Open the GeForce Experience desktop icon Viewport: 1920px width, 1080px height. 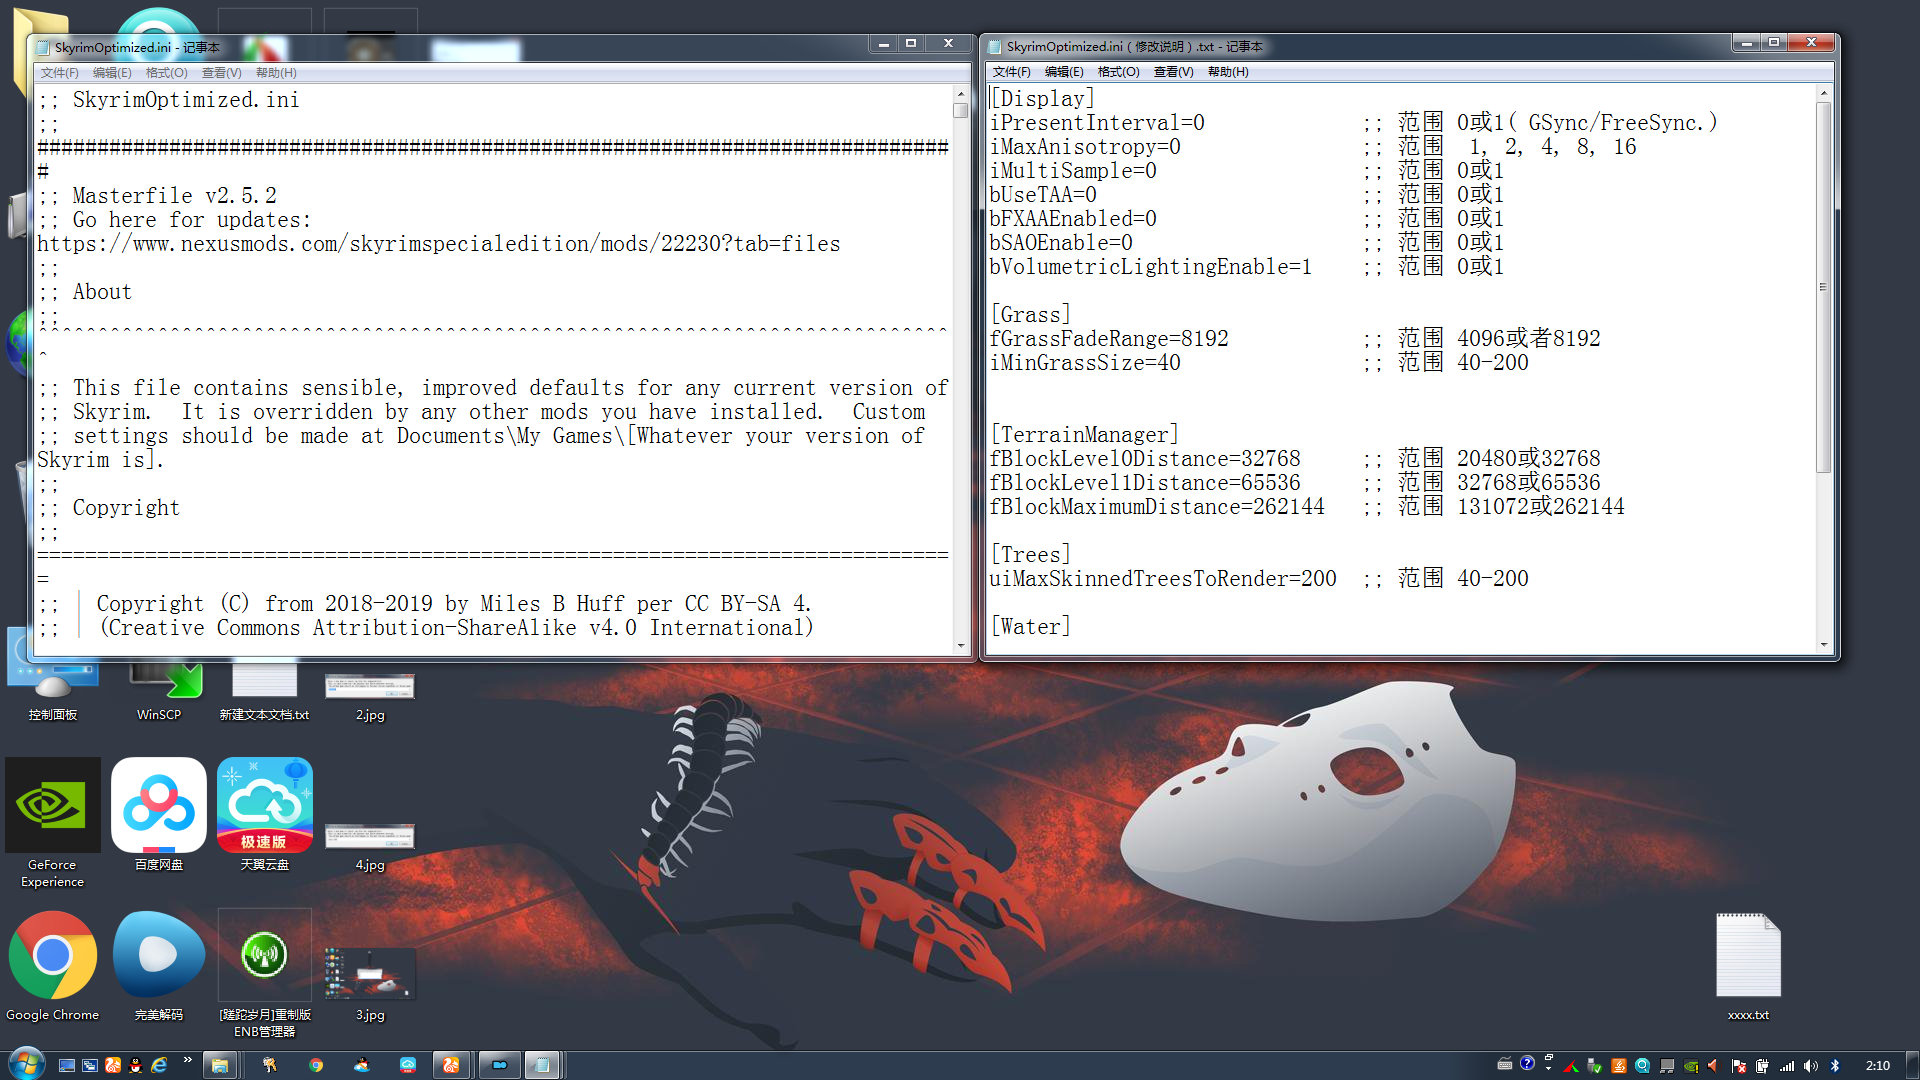[52, 806]
